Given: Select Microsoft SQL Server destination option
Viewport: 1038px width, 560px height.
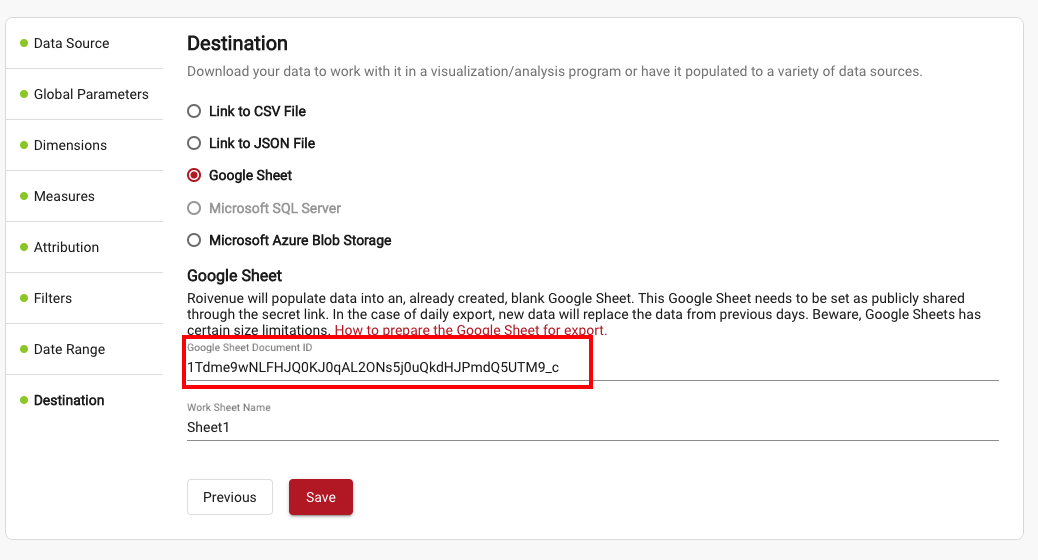Looking at the screenshot, I should coord(194,208).
